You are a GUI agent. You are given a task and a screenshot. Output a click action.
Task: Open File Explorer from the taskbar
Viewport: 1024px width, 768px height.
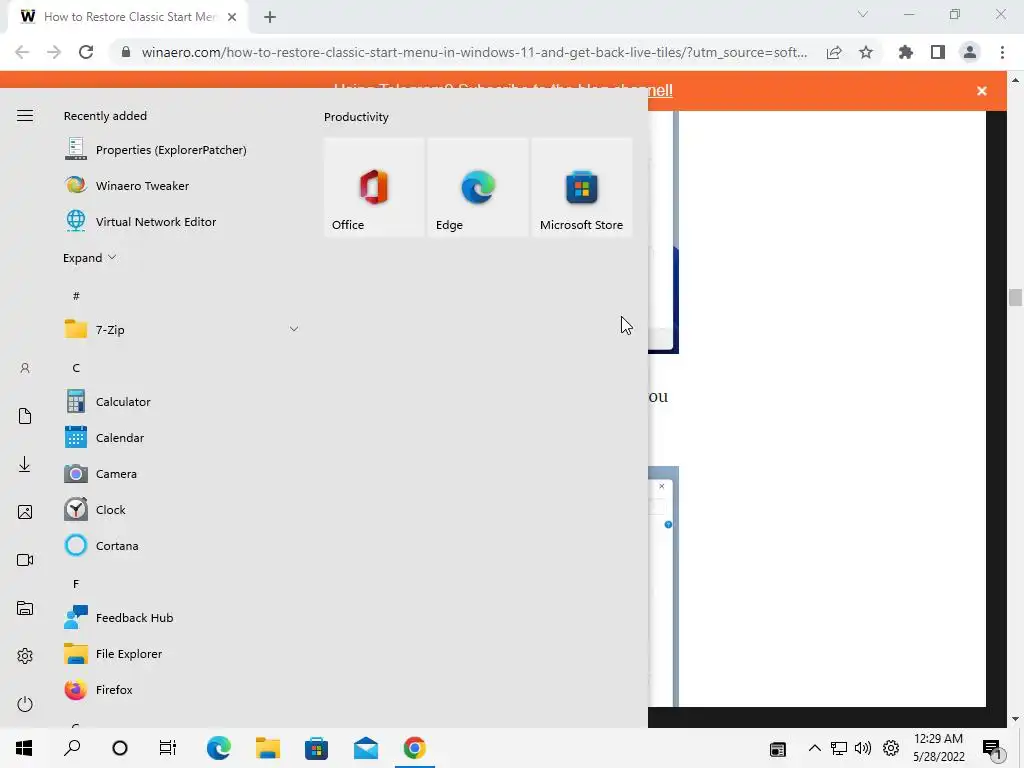click(x=268, y=748)
